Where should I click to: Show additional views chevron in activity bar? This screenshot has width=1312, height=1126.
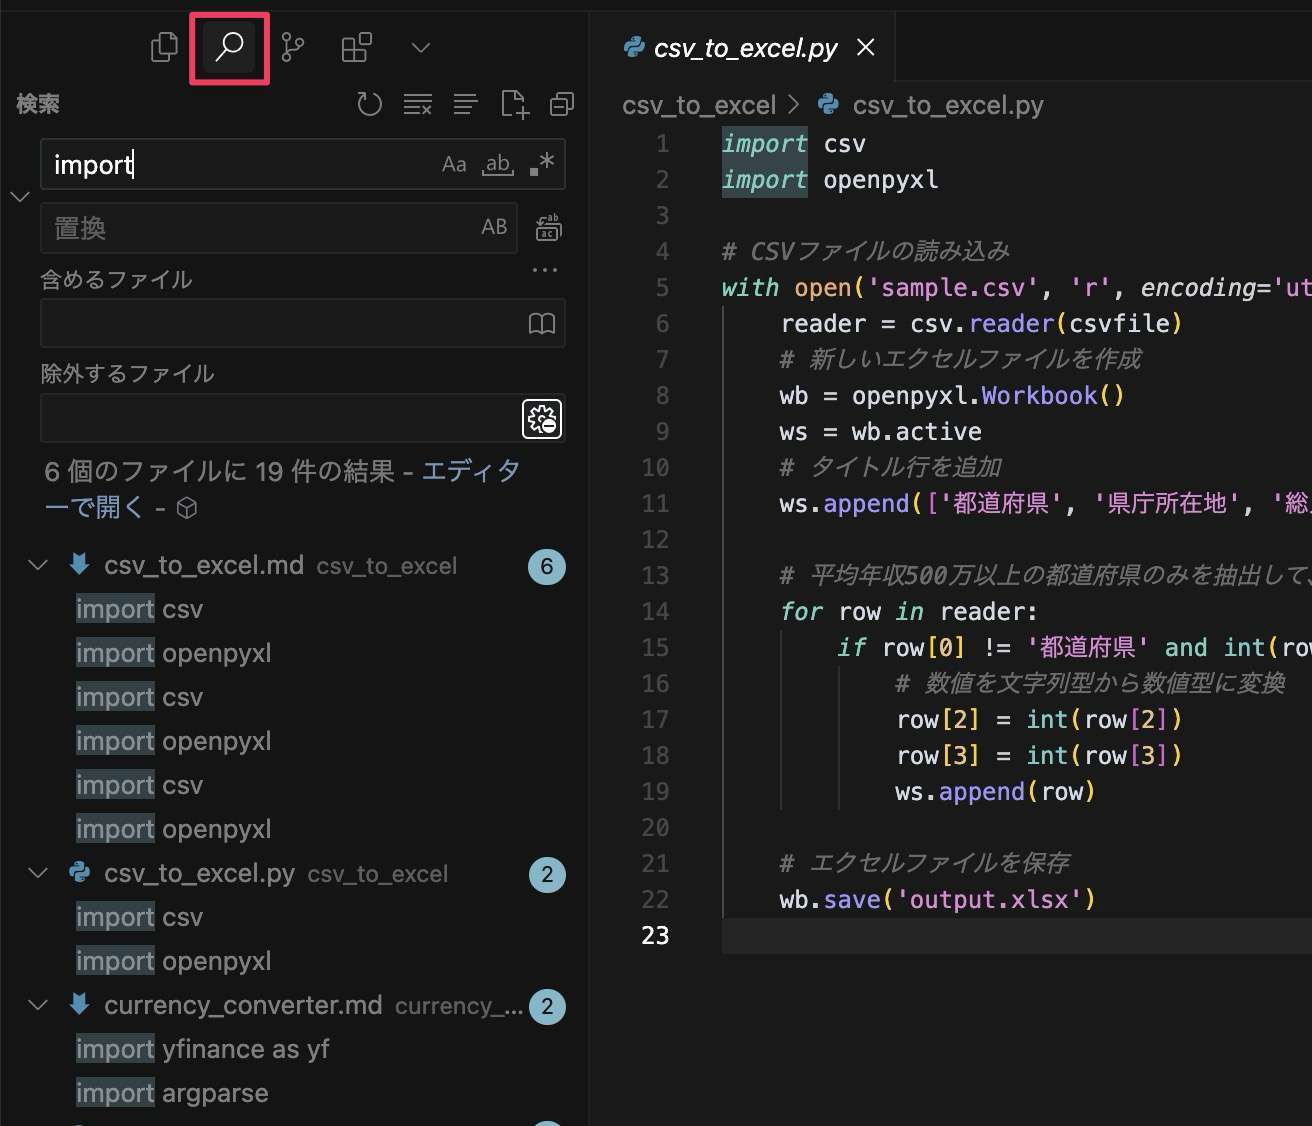point(421,47)
